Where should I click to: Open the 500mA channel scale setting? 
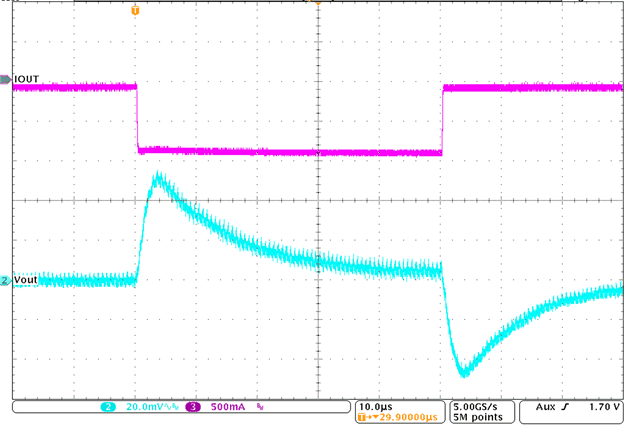(x=225, y=408)
